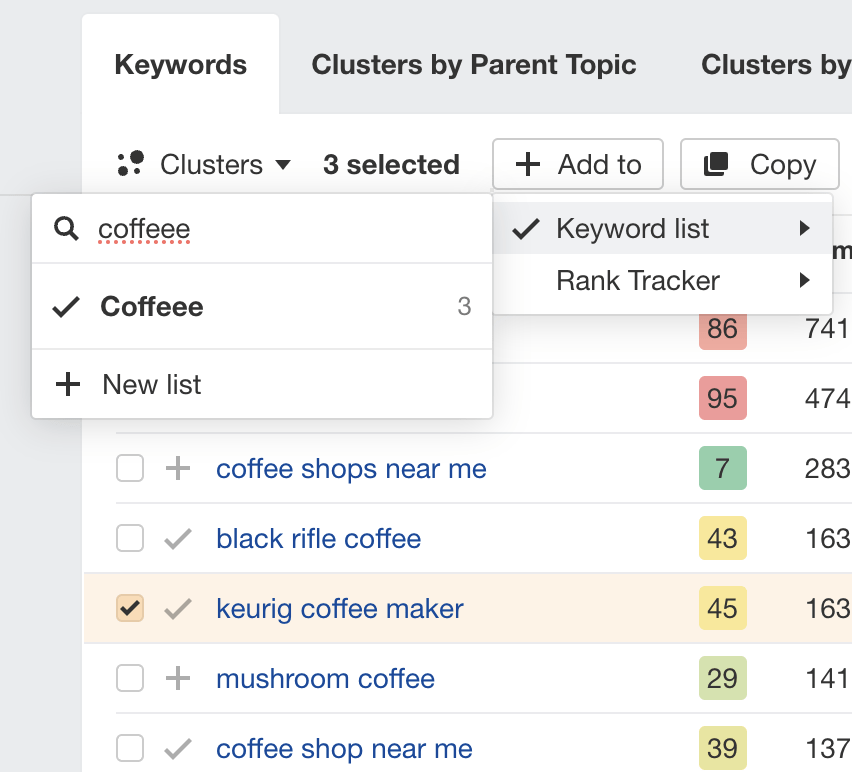This screenshot has width=852, height=772.
Task: Open the Clusters dropdown arrow
Action: click(282, 164)
